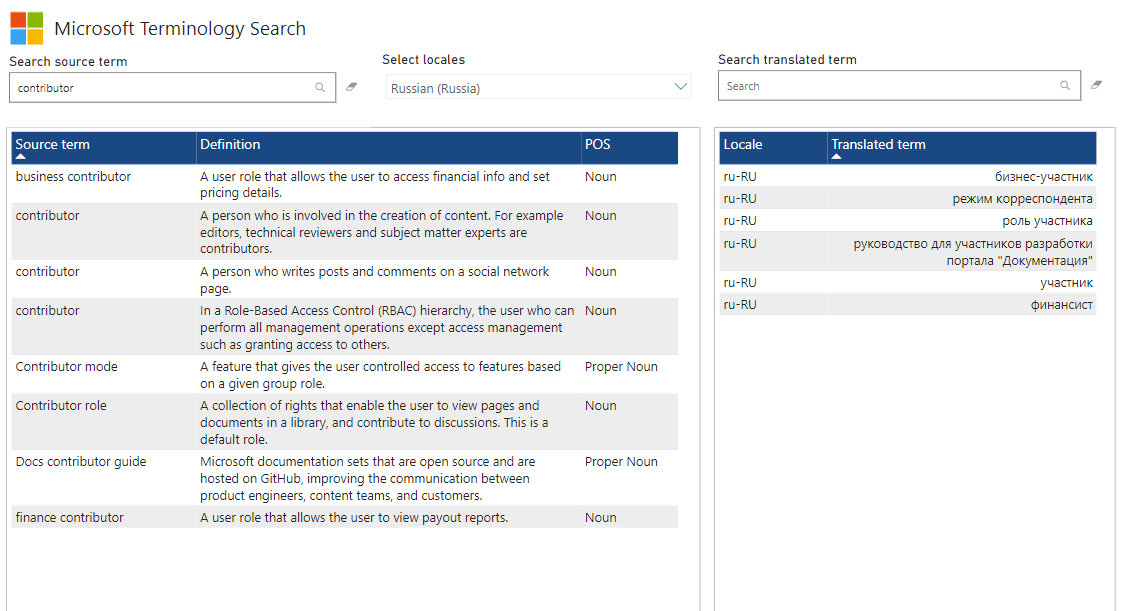Viewport: 1121px width, 611px height.
Task: Click definition about viewing pages in a library
Action: (x=375, y=422)
